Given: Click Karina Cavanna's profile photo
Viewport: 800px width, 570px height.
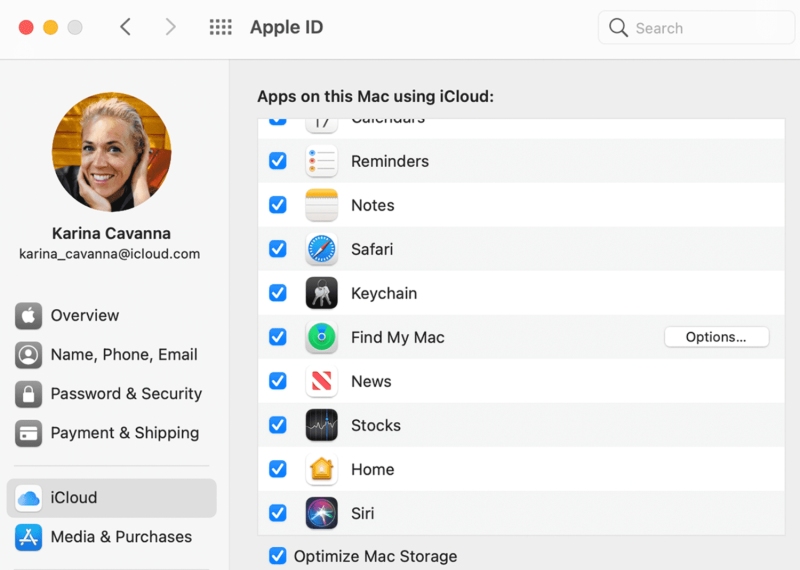Looking at the screenshot, I should 111,152.
